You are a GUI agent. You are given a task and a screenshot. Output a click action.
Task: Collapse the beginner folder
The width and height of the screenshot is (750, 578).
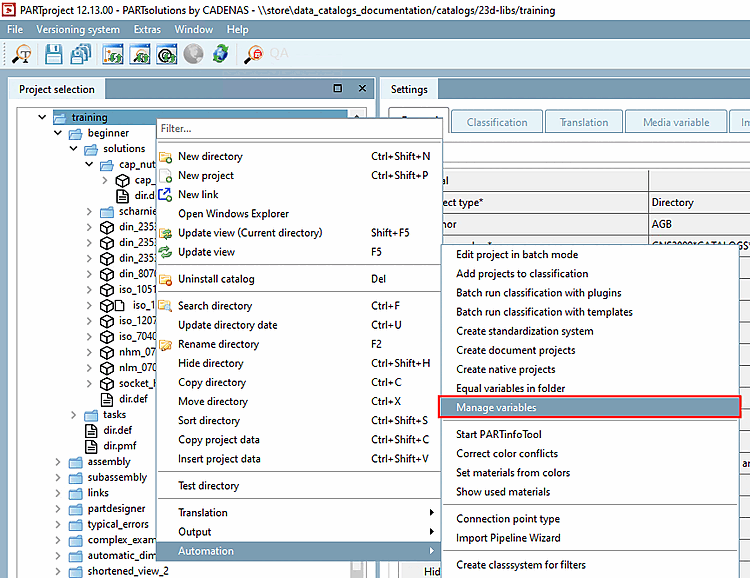click(x=58, y=133)
